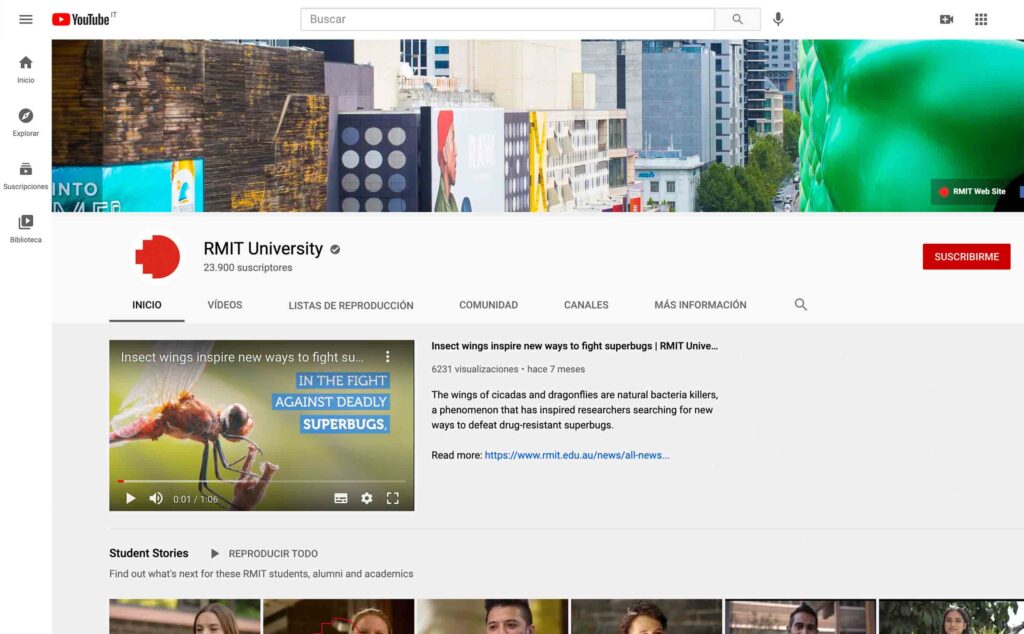This screenshot has height=634, width=1024.
Task: Mute the featured video volume
Action: point(155,498)
